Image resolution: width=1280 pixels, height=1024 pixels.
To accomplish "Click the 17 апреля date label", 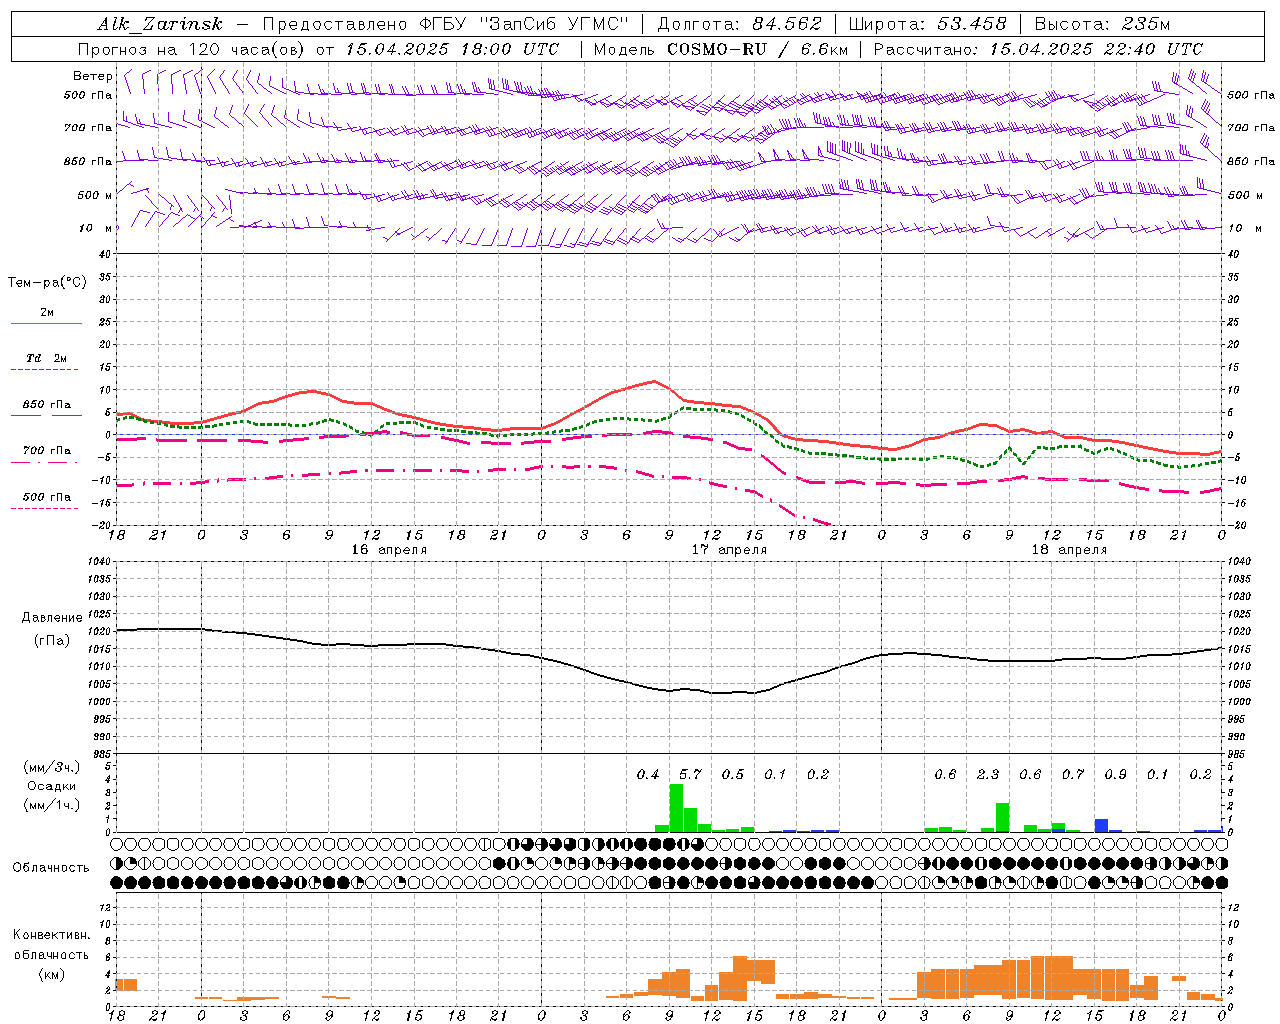I will [730, 550].
